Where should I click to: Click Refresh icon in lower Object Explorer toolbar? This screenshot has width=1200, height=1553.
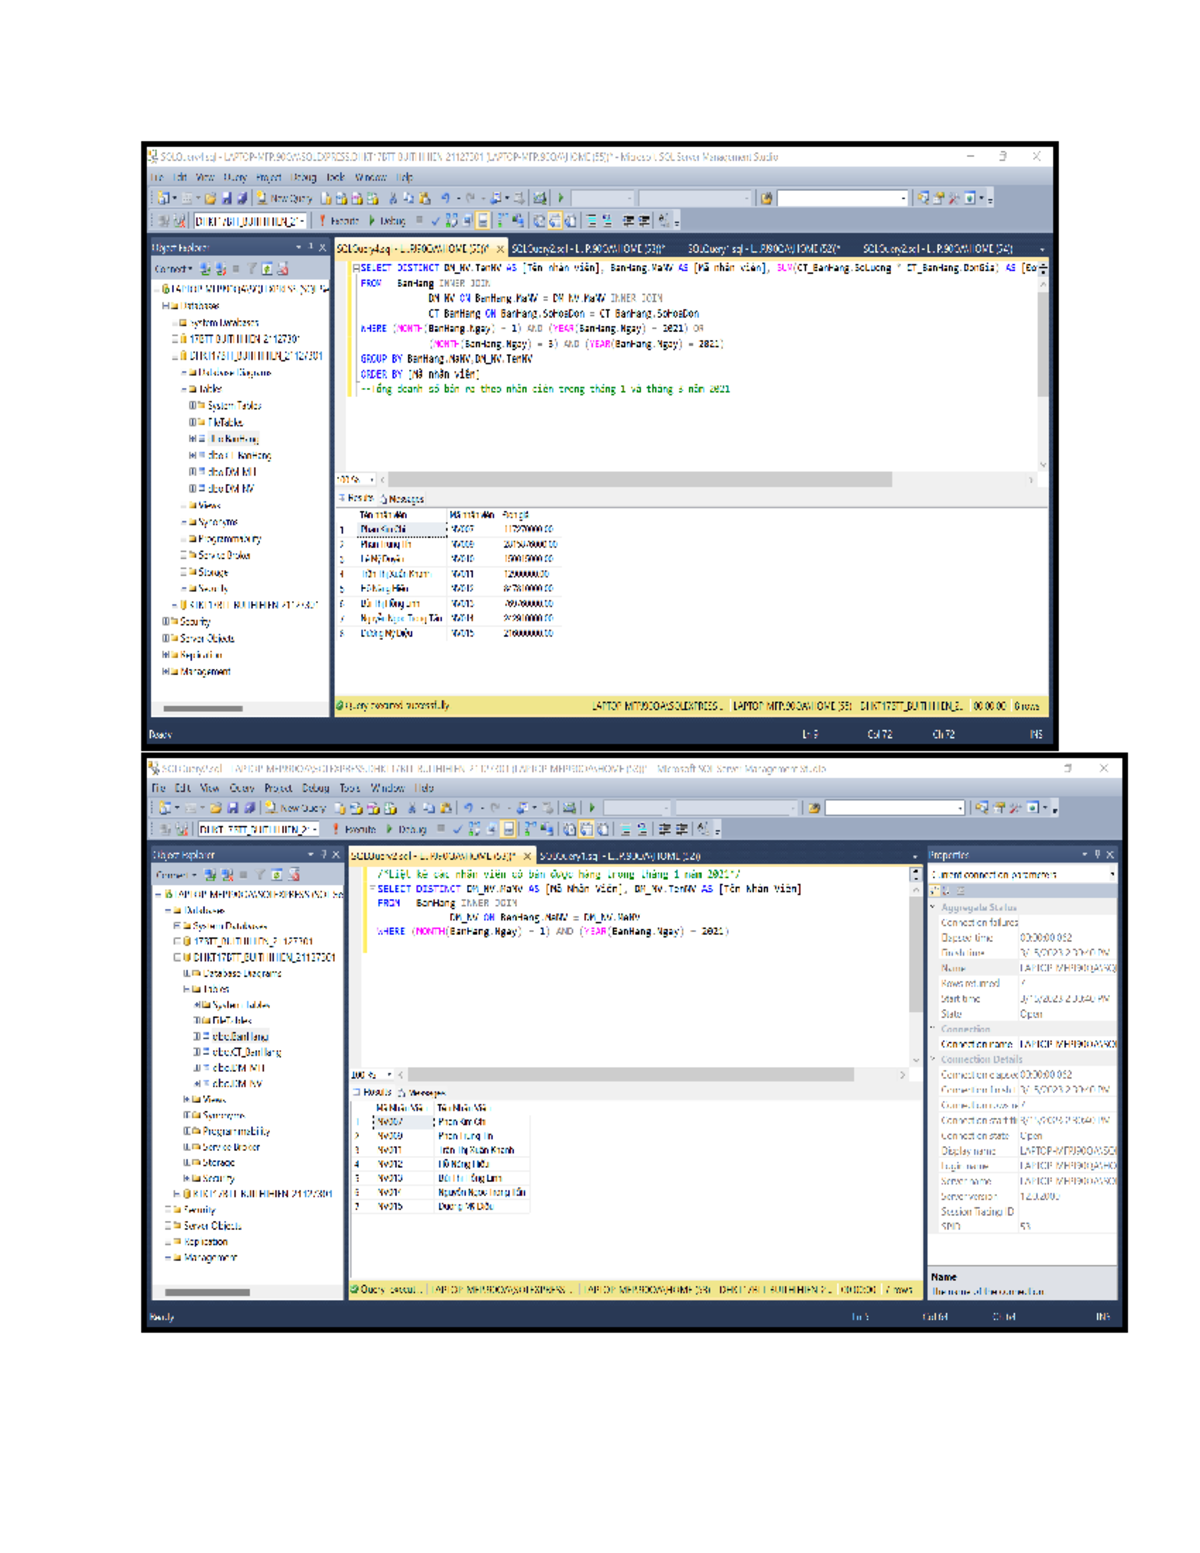(276, 874)
